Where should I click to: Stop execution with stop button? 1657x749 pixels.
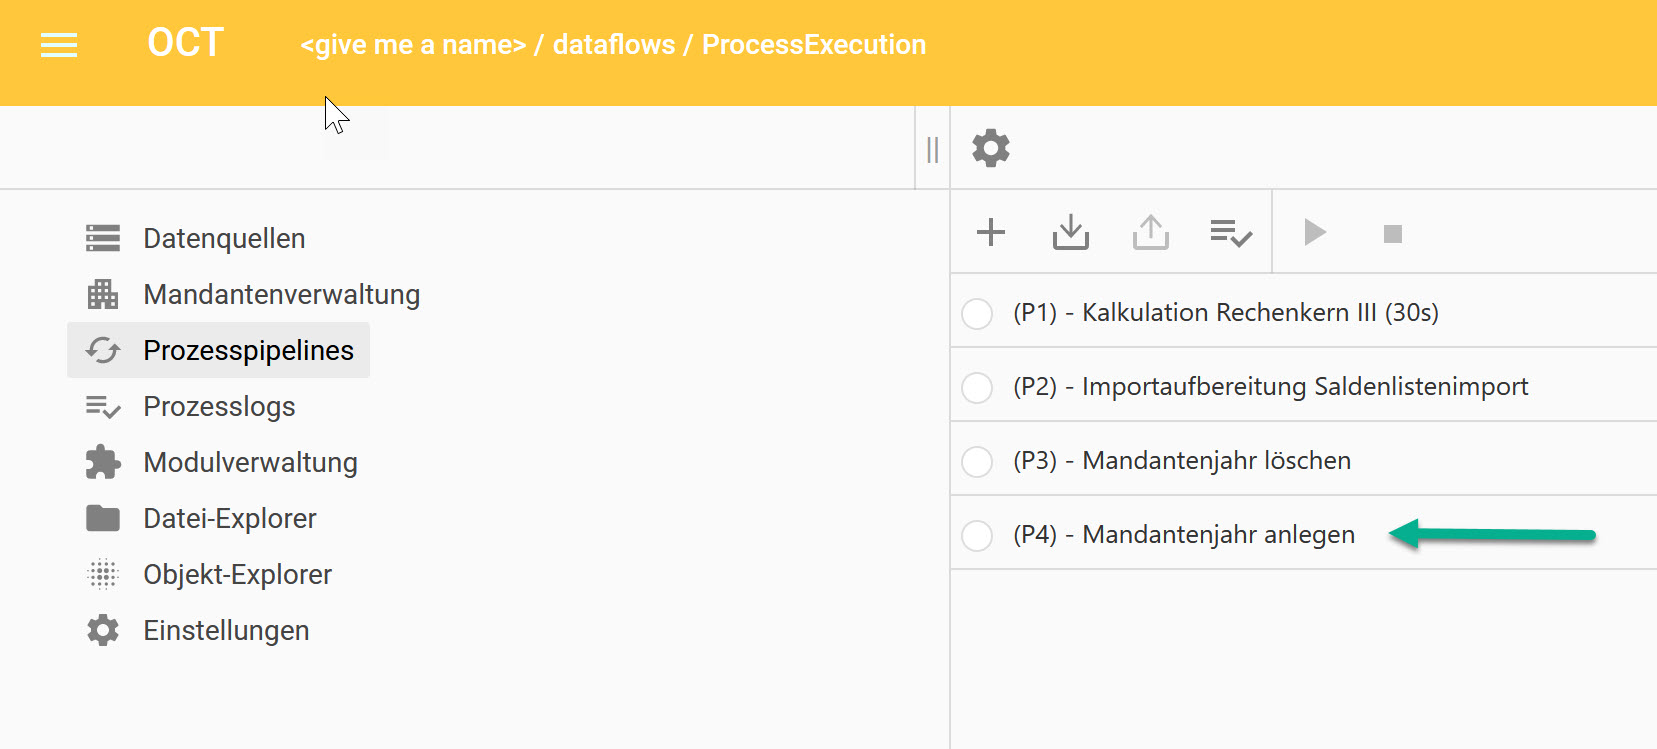click(x=1392, y=234)
